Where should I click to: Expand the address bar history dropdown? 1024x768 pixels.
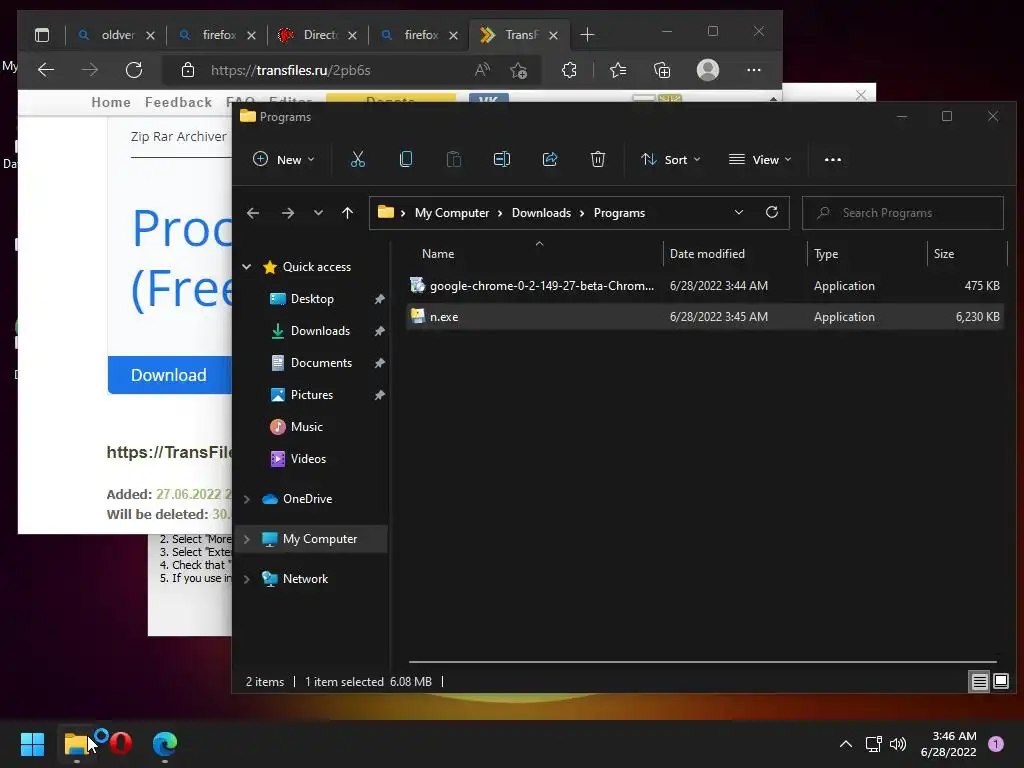click(x=739, y=212)
